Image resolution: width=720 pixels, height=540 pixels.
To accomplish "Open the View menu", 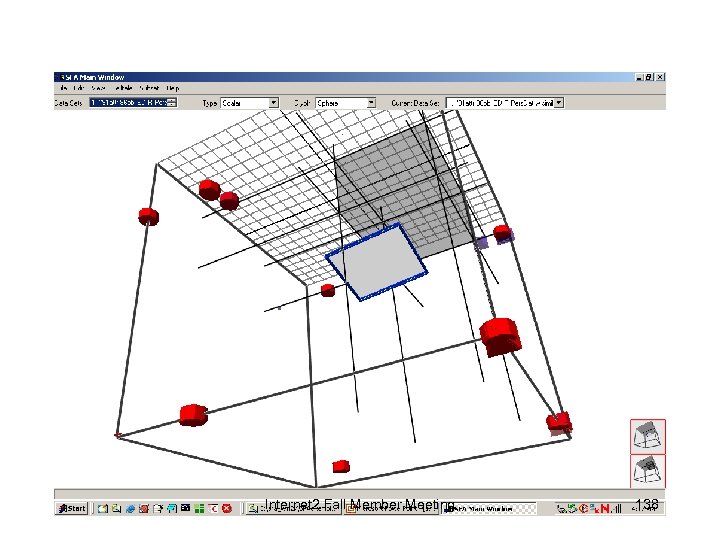I will (98, 88).
